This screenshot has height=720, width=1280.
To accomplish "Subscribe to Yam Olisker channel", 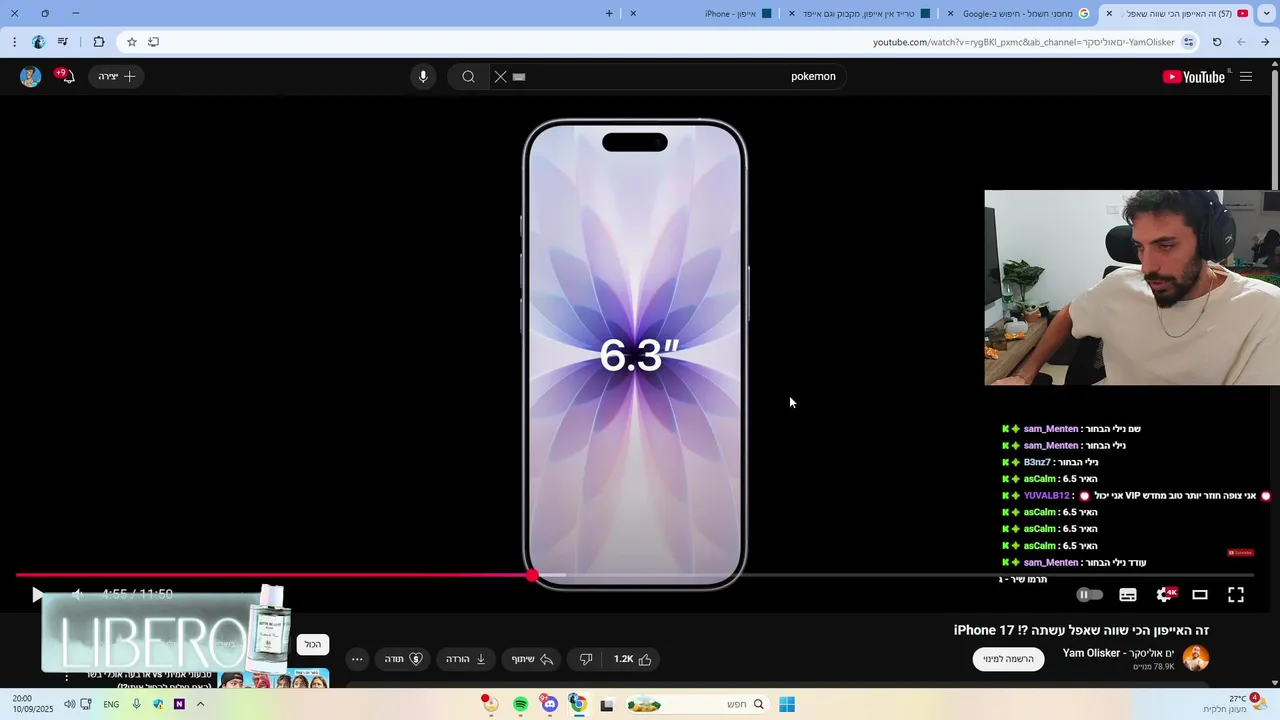I will [1009, 659].
